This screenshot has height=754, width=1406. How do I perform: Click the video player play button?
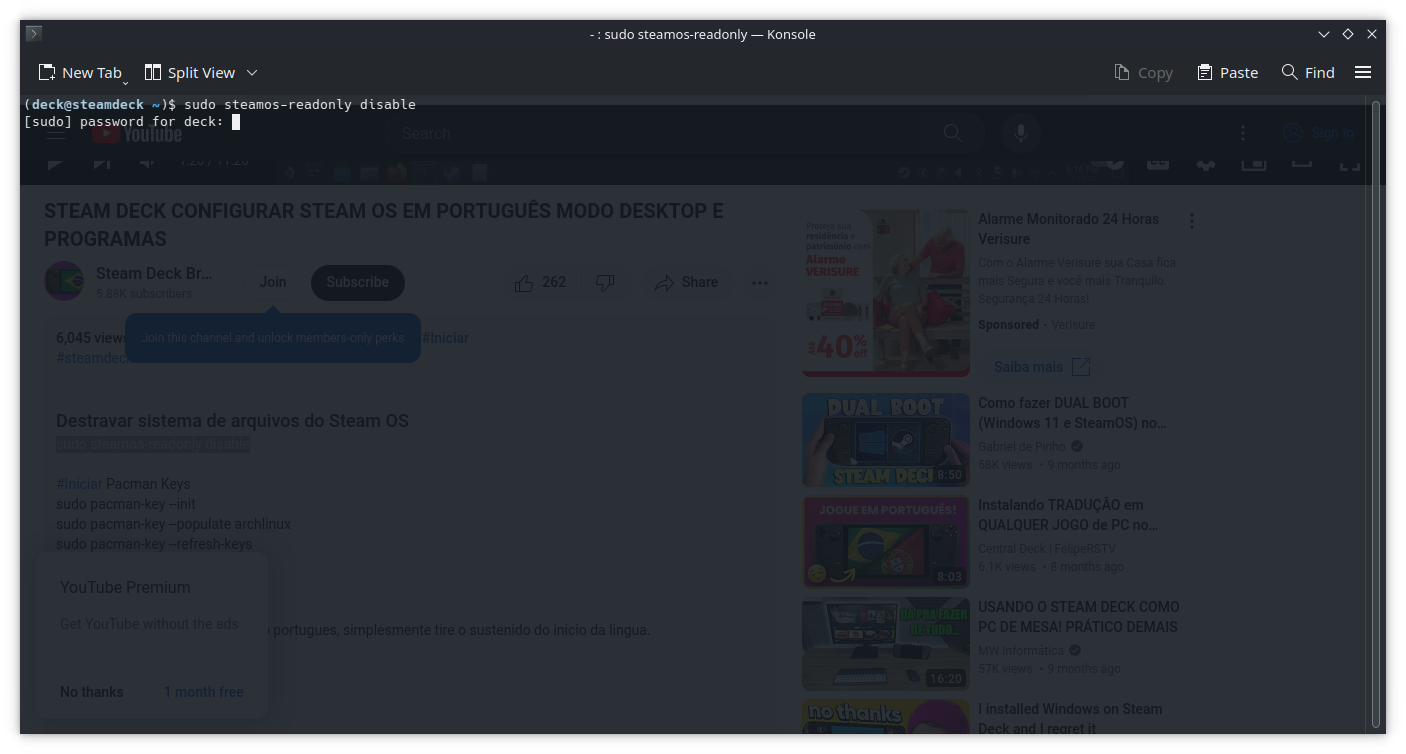(x=55, y=162)
